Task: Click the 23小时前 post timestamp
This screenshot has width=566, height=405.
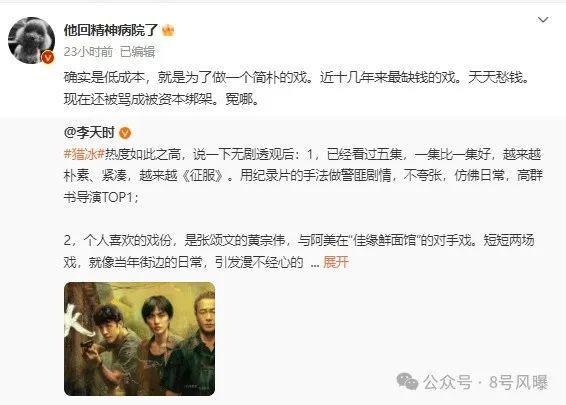Action: pyautogui.click(x=88, y=52)
